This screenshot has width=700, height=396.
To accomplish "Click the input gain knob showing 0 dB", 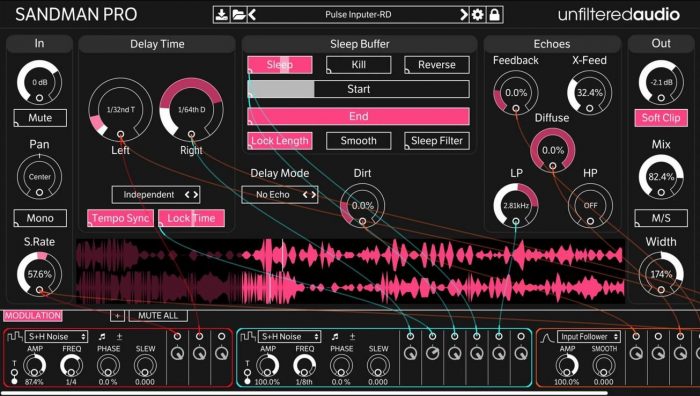I will [x=39, y=83].
